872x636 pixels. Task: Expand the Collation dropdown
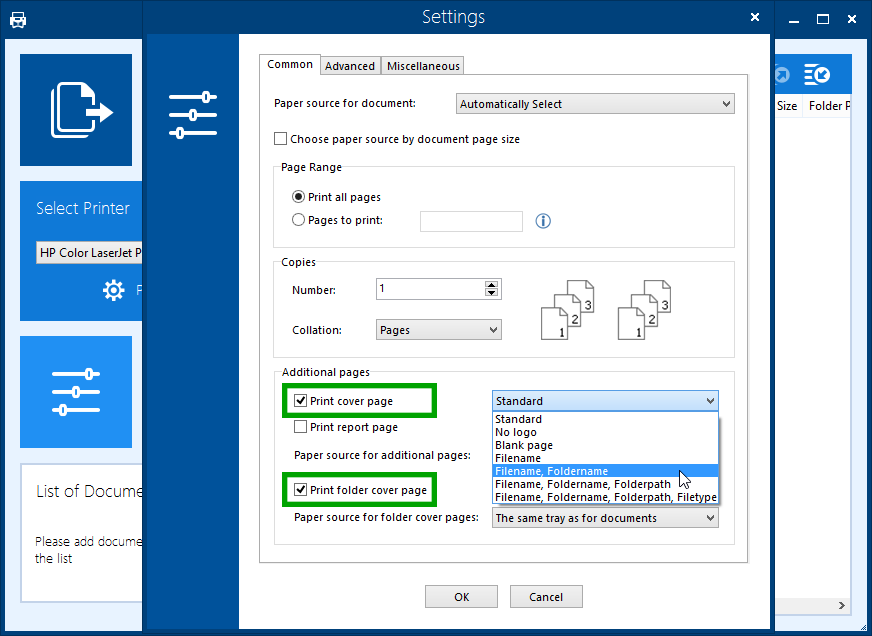coord(439,330)
